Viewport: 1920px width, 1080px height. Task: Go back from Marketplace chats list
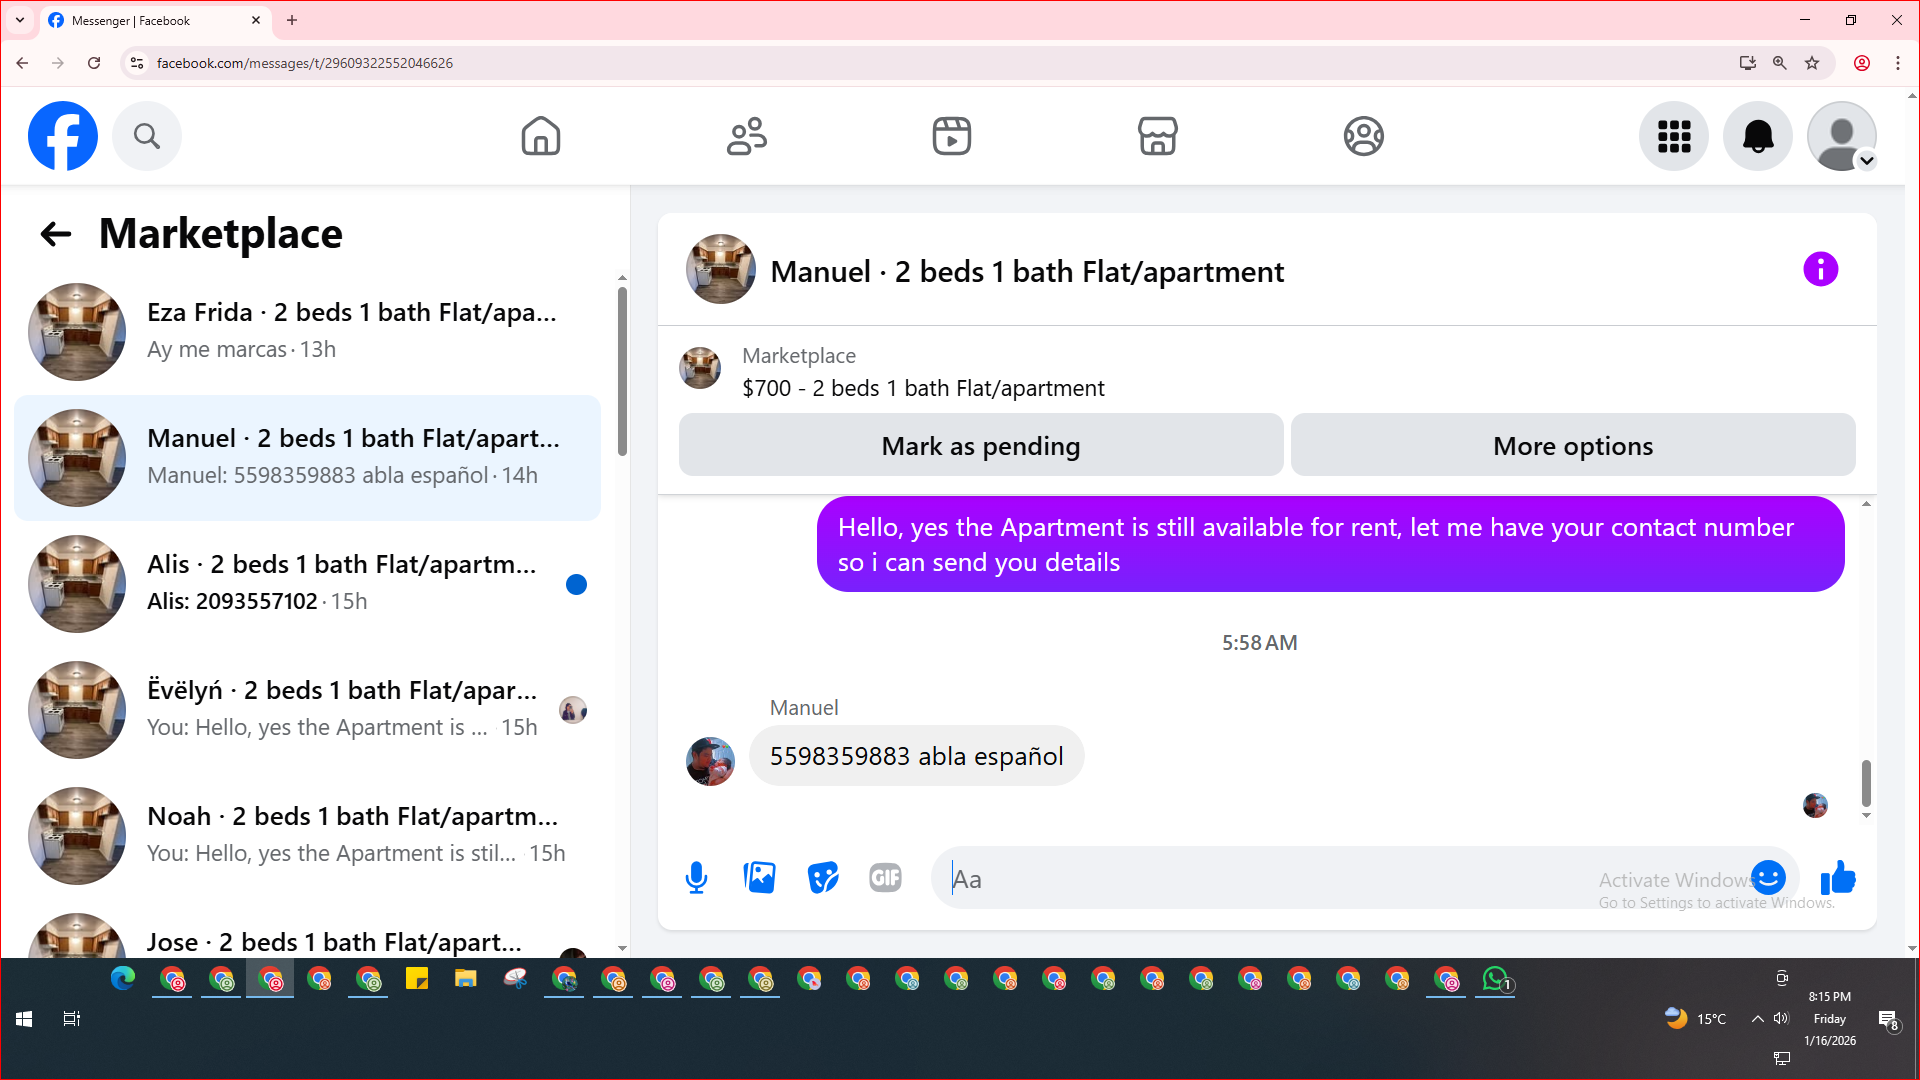tap(56, 234)
